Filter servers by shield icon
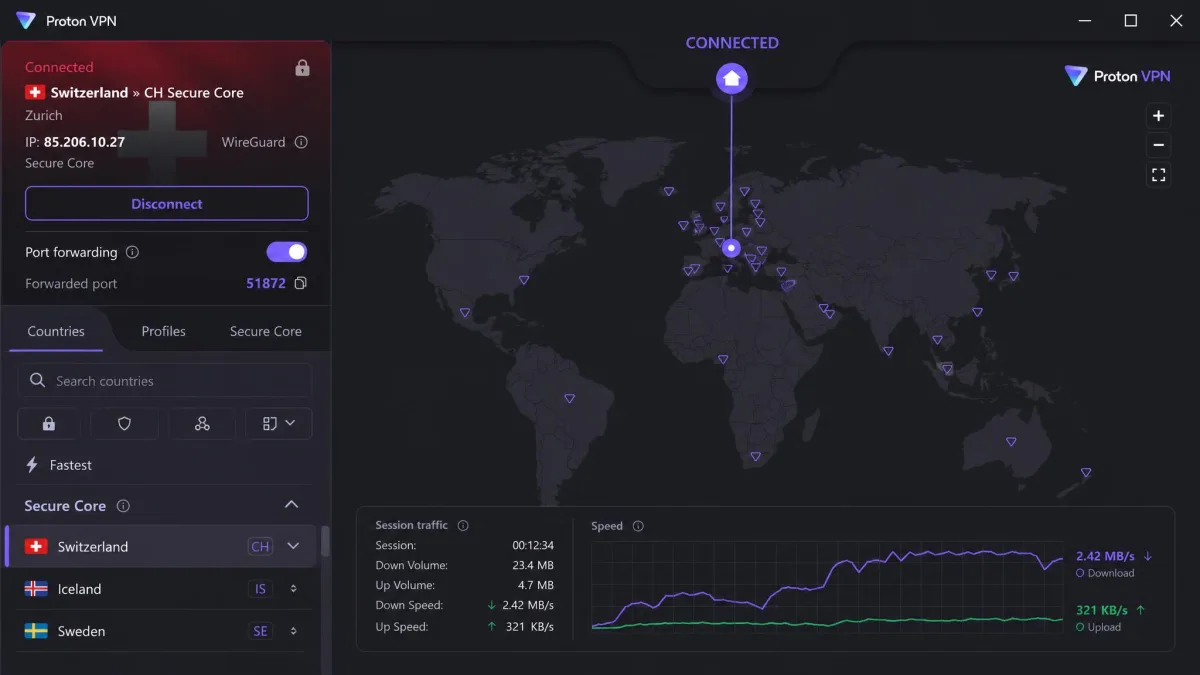 [125, 423]
